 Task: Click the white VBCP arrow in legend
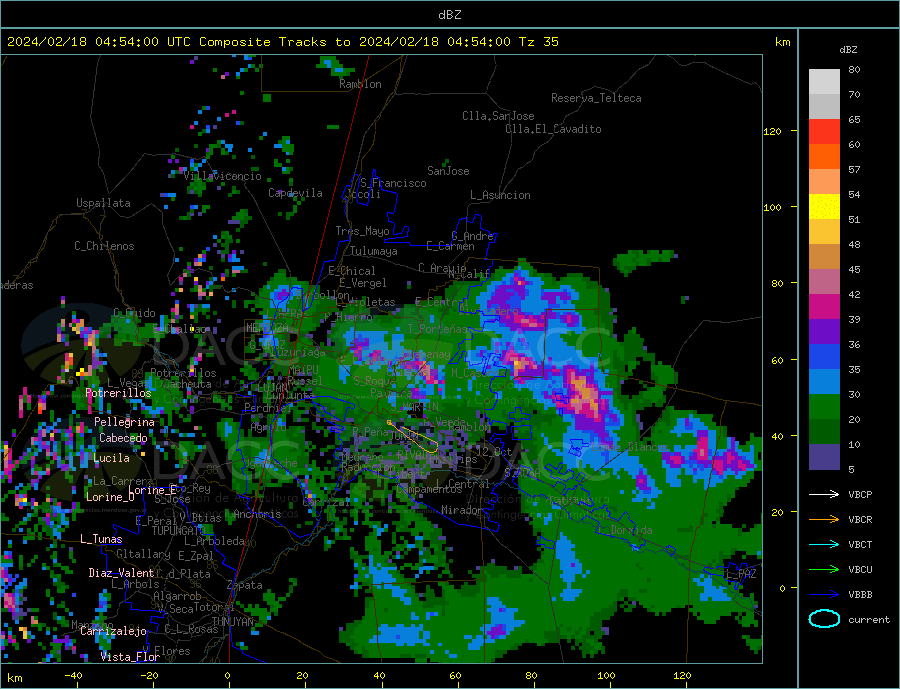point(824,494)
